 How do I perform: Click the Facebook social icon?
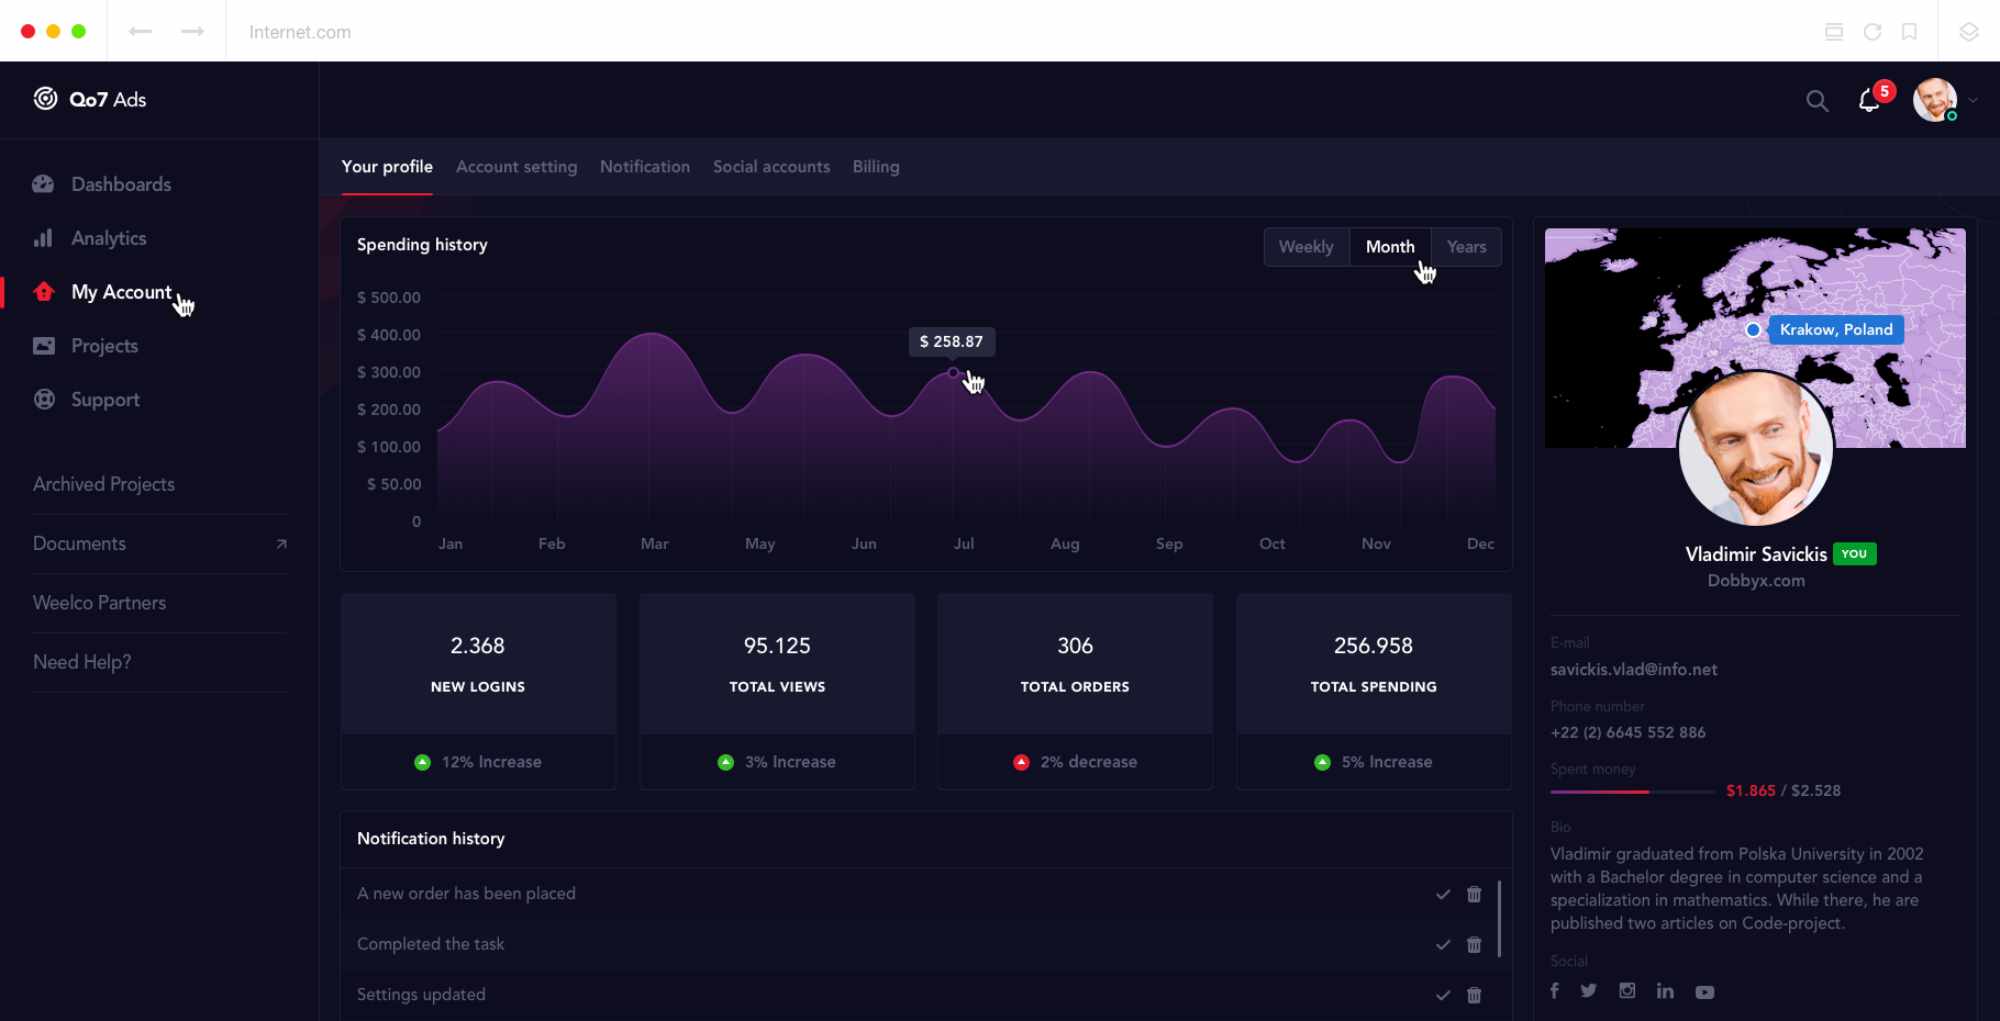[1555, 990]
